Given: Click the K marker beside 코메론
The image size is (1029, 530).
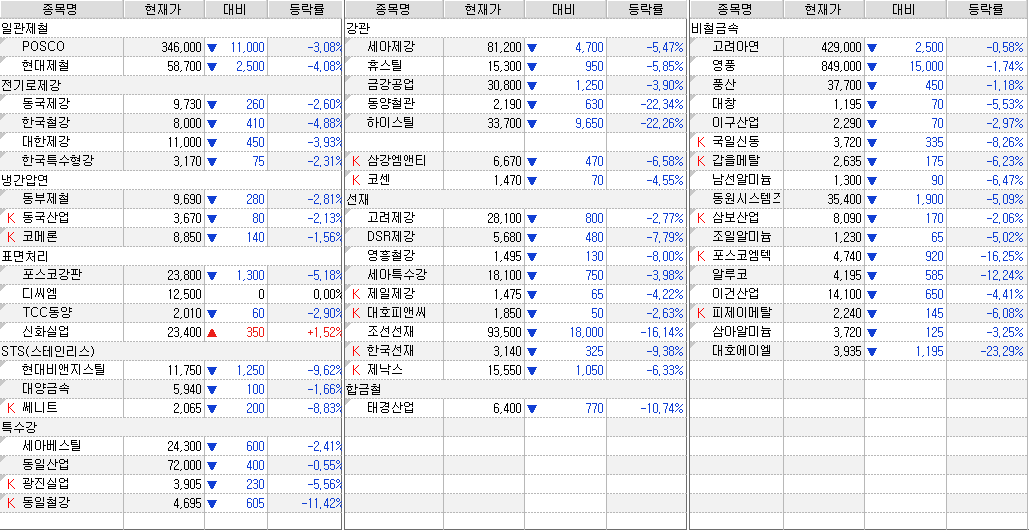Looking at the screenshot, I should 12,237.
